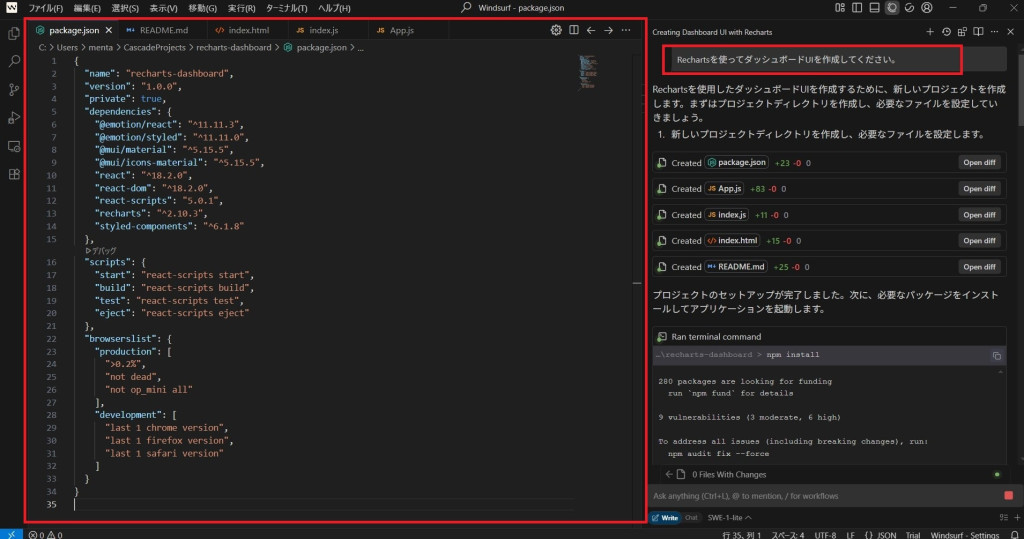Click recharts-dashboard in the breadcrumb path
This screenshot has height=539, width=1024.
pyautogui.click(x=233, y=47)
